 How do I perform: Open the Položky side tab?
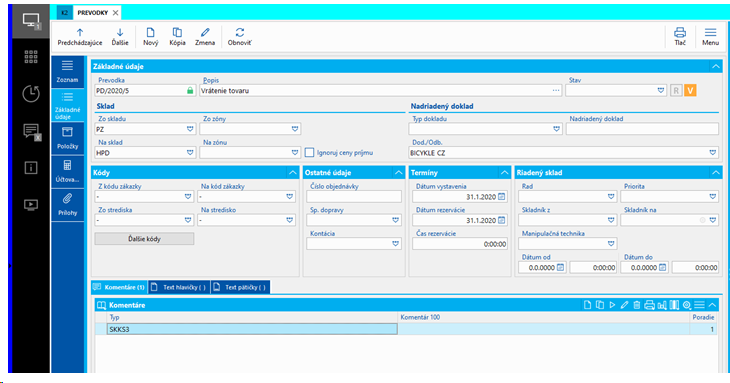[x=68, y=138]
